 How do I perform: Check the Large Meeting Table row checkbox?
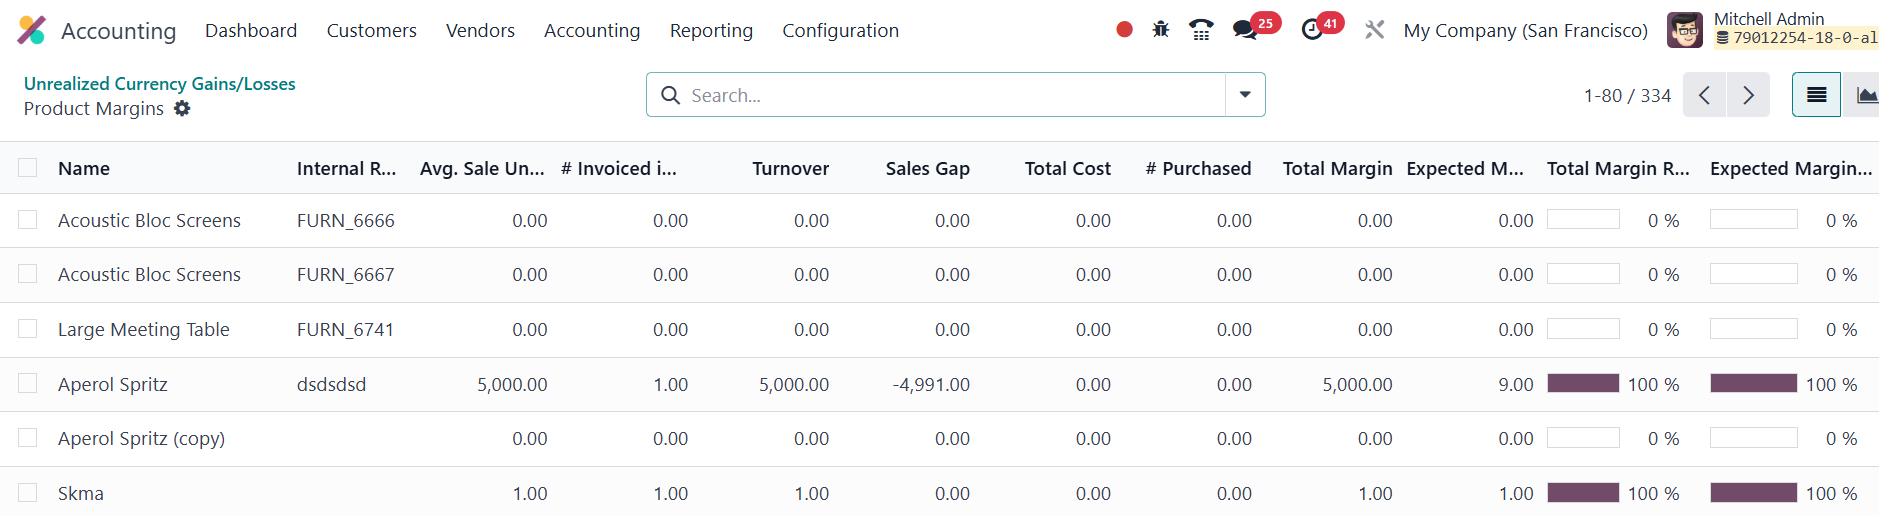pos(28,329)
